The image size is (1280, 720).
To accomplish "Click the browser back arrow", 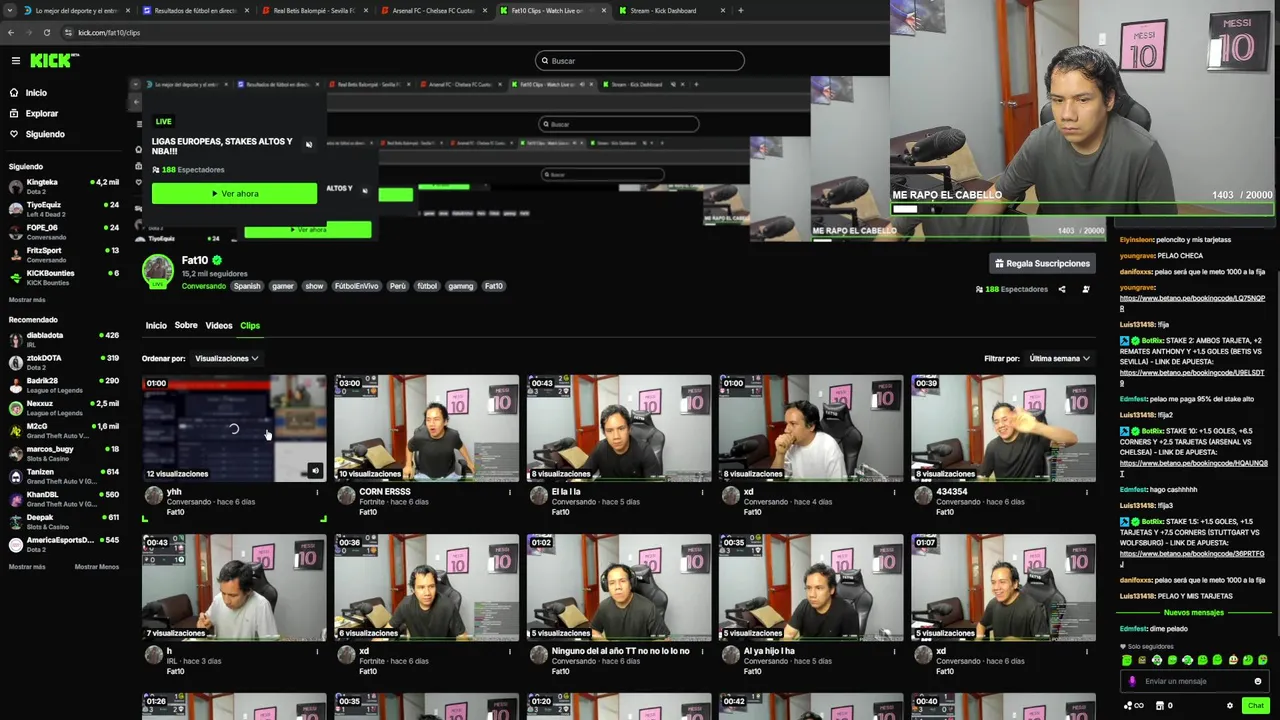I will pos(11,32).
